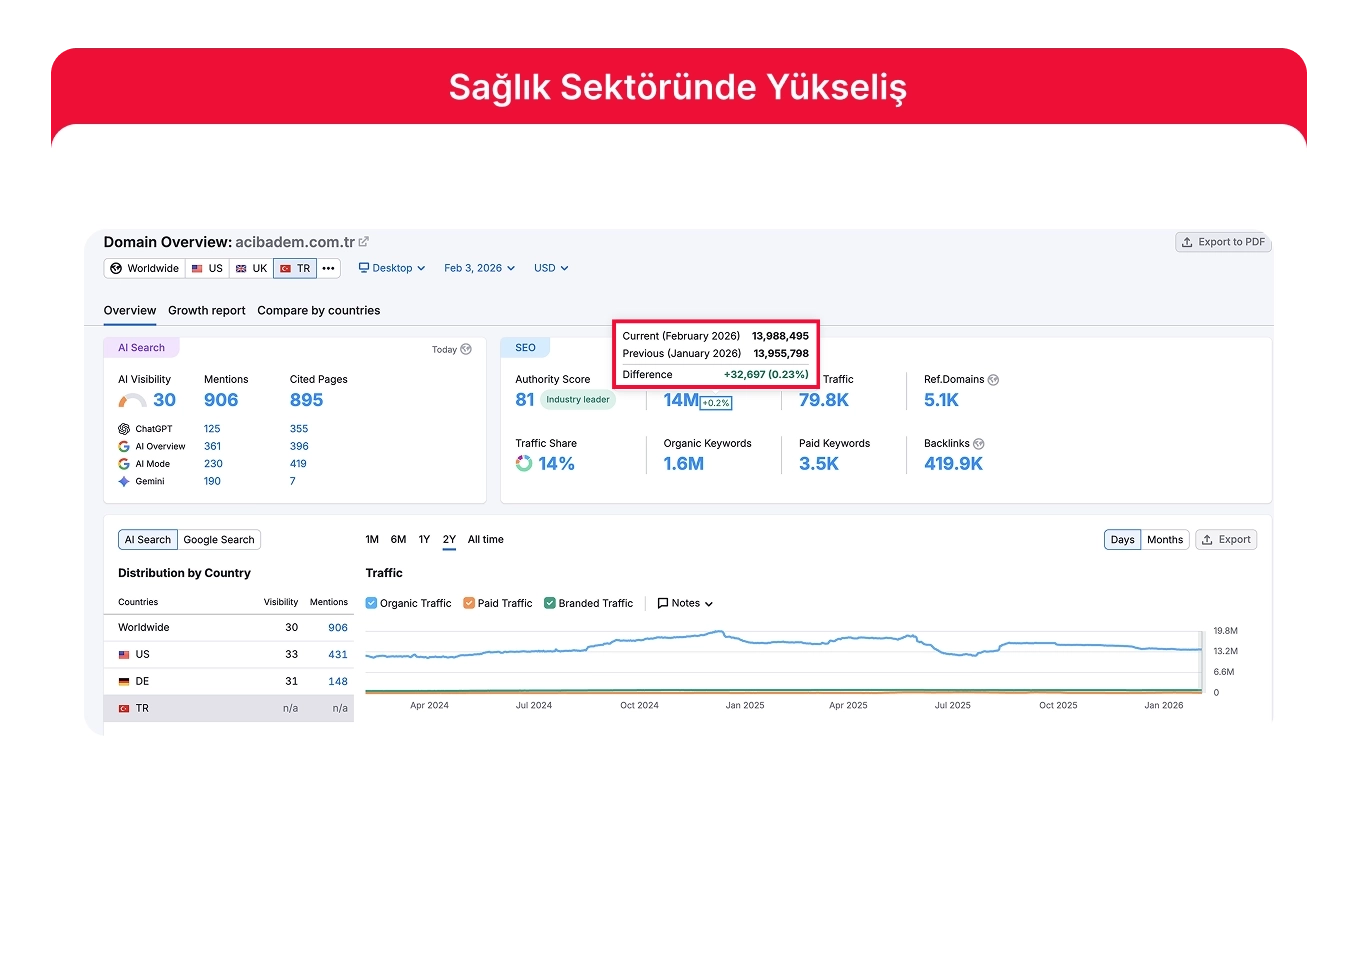Viewport: 1357px width, 966px height.
Task: Open the Compare by countries tab
Action: click(318, 311)
